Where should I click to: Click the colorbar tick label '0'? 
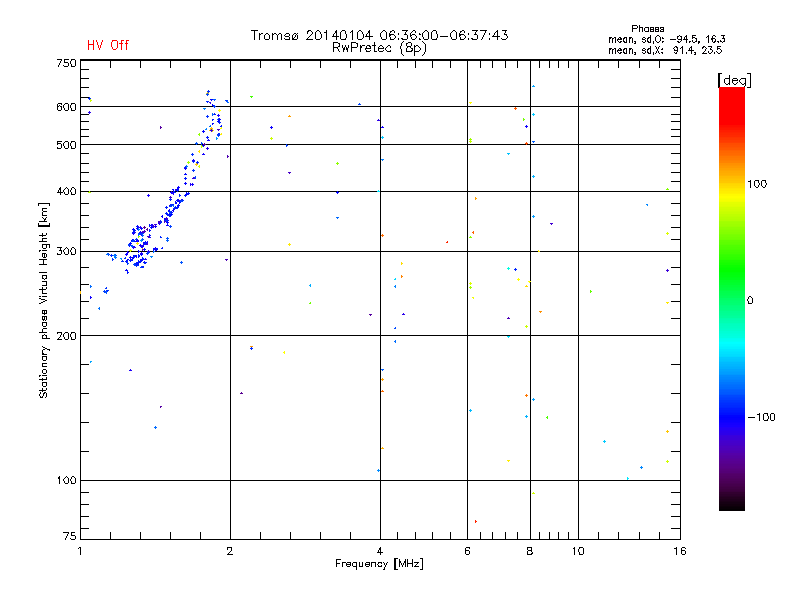pyautogui.click(x=750, y=301)
